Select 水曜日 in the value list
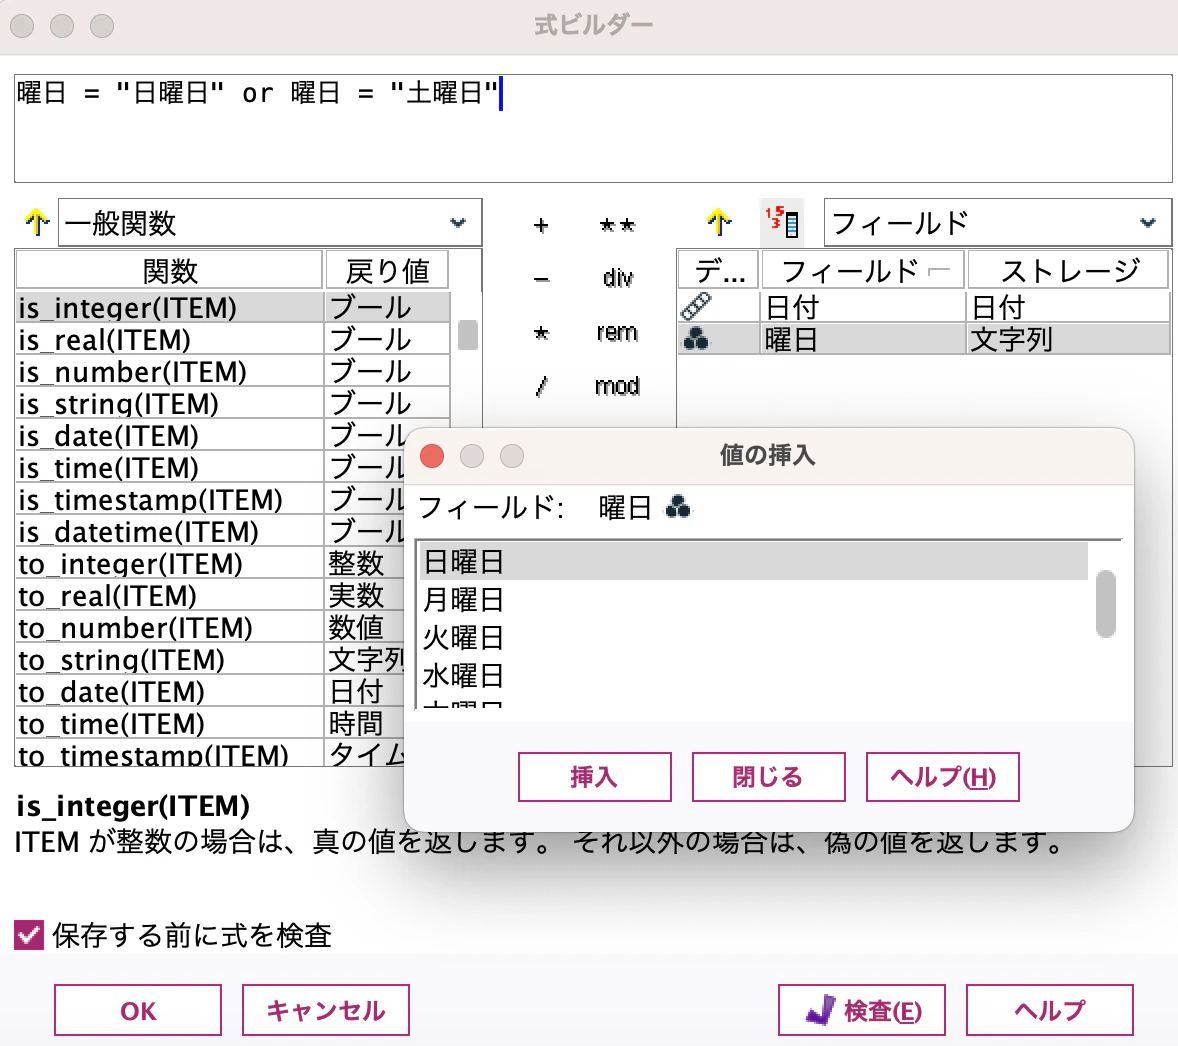This screenshot has height=1046, width=1178. pos(753,675)
